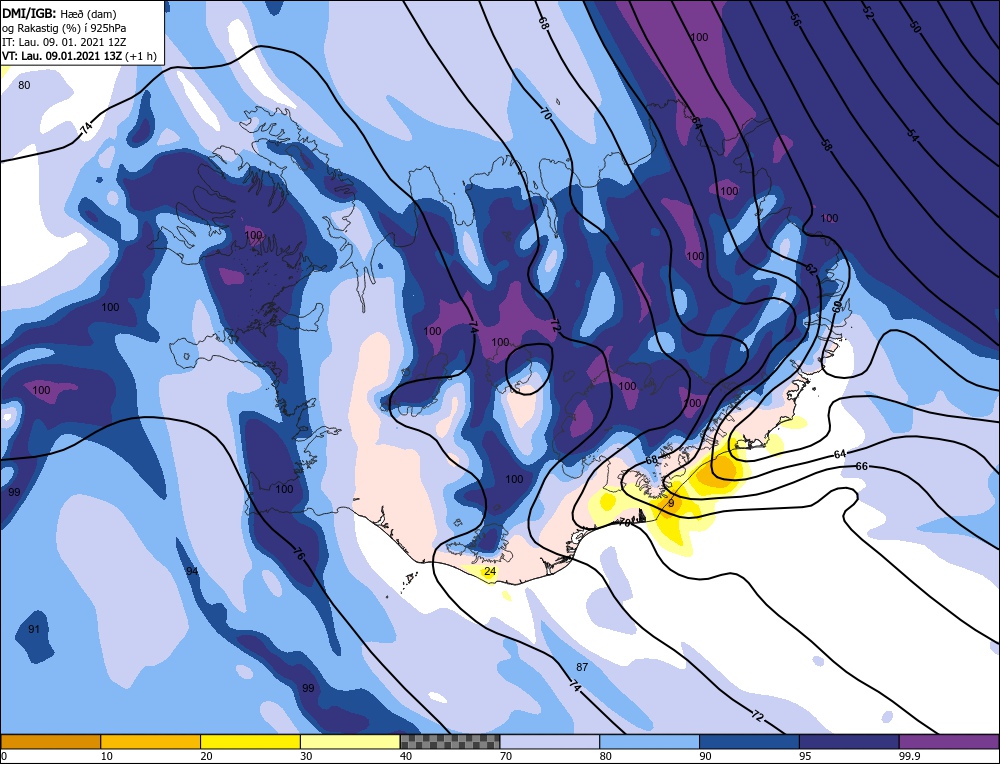
Task: Click the '56' contour label
Action: coord(795,20)
